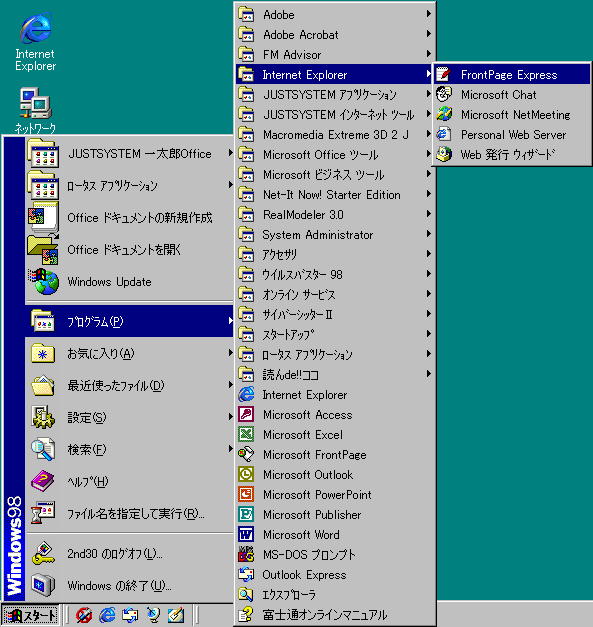Open Microsoft Chat icon

444,94
